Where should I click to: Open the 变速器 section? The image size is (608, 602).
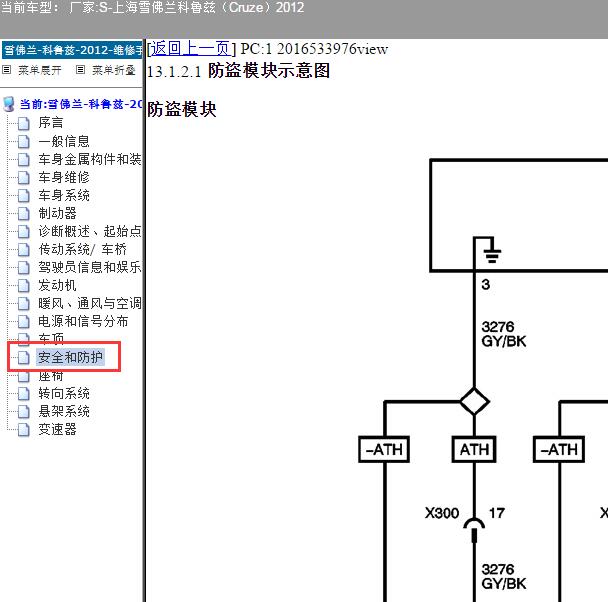coord(57,430)
